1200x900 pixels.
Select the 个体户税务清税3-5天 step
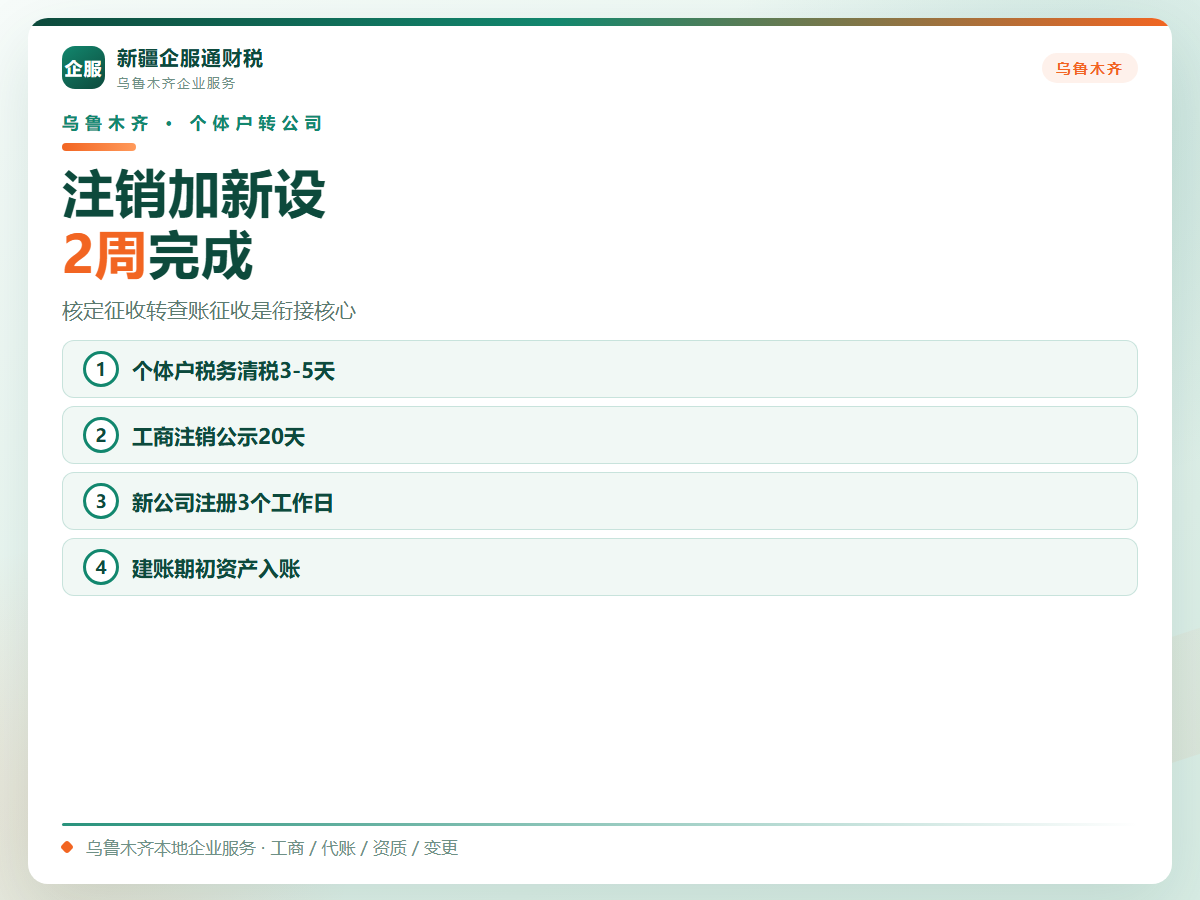coord(600,369)
